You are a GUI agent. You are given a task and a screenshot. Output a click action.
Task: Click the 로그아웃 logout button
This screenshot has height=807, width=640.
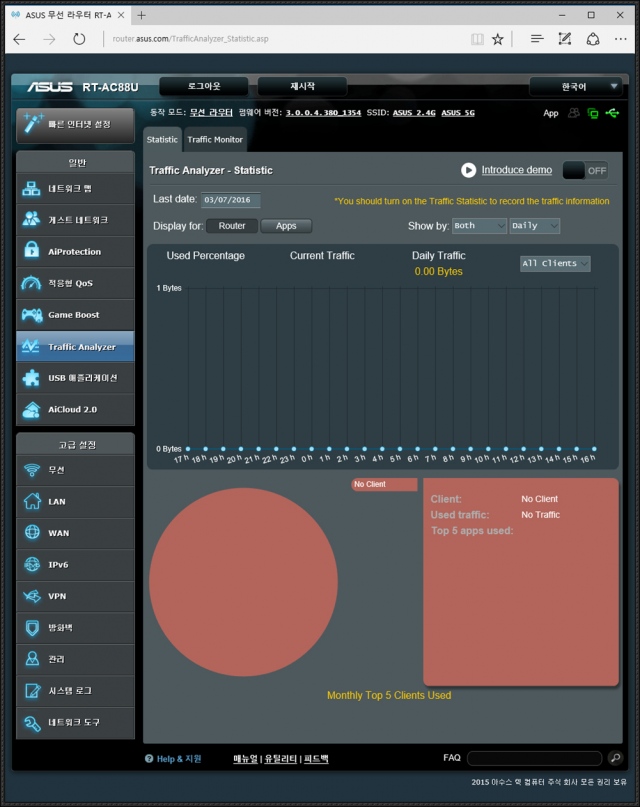(204, 86)
